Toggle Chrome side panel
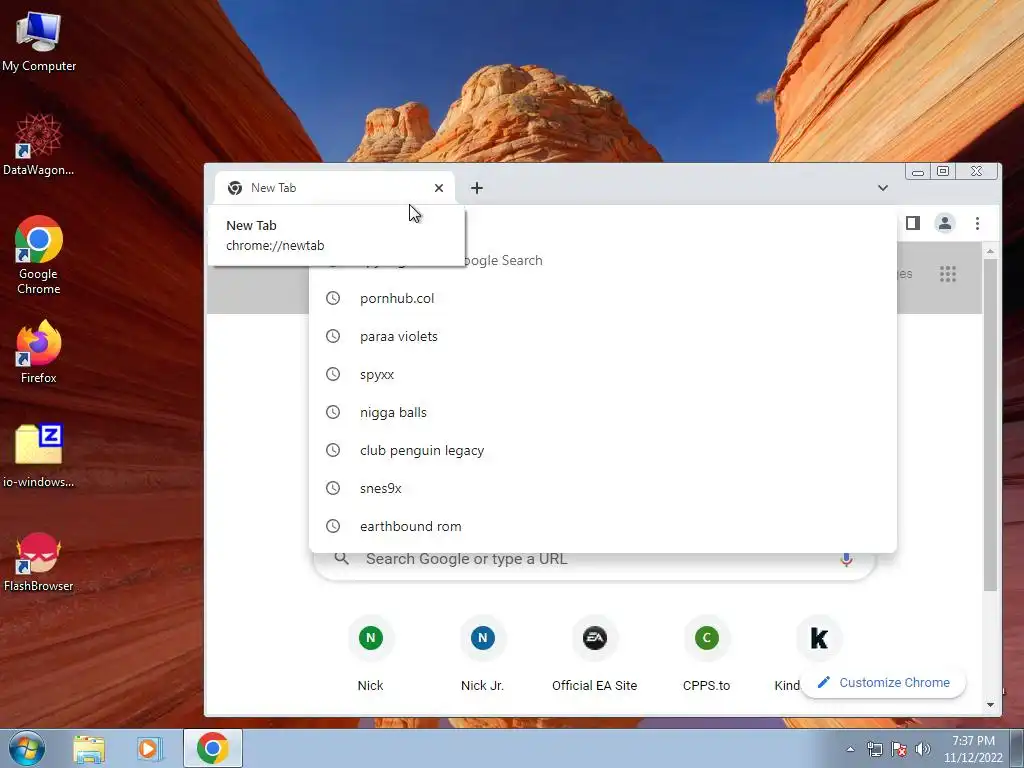The image size is (1024, 768). 913,223
